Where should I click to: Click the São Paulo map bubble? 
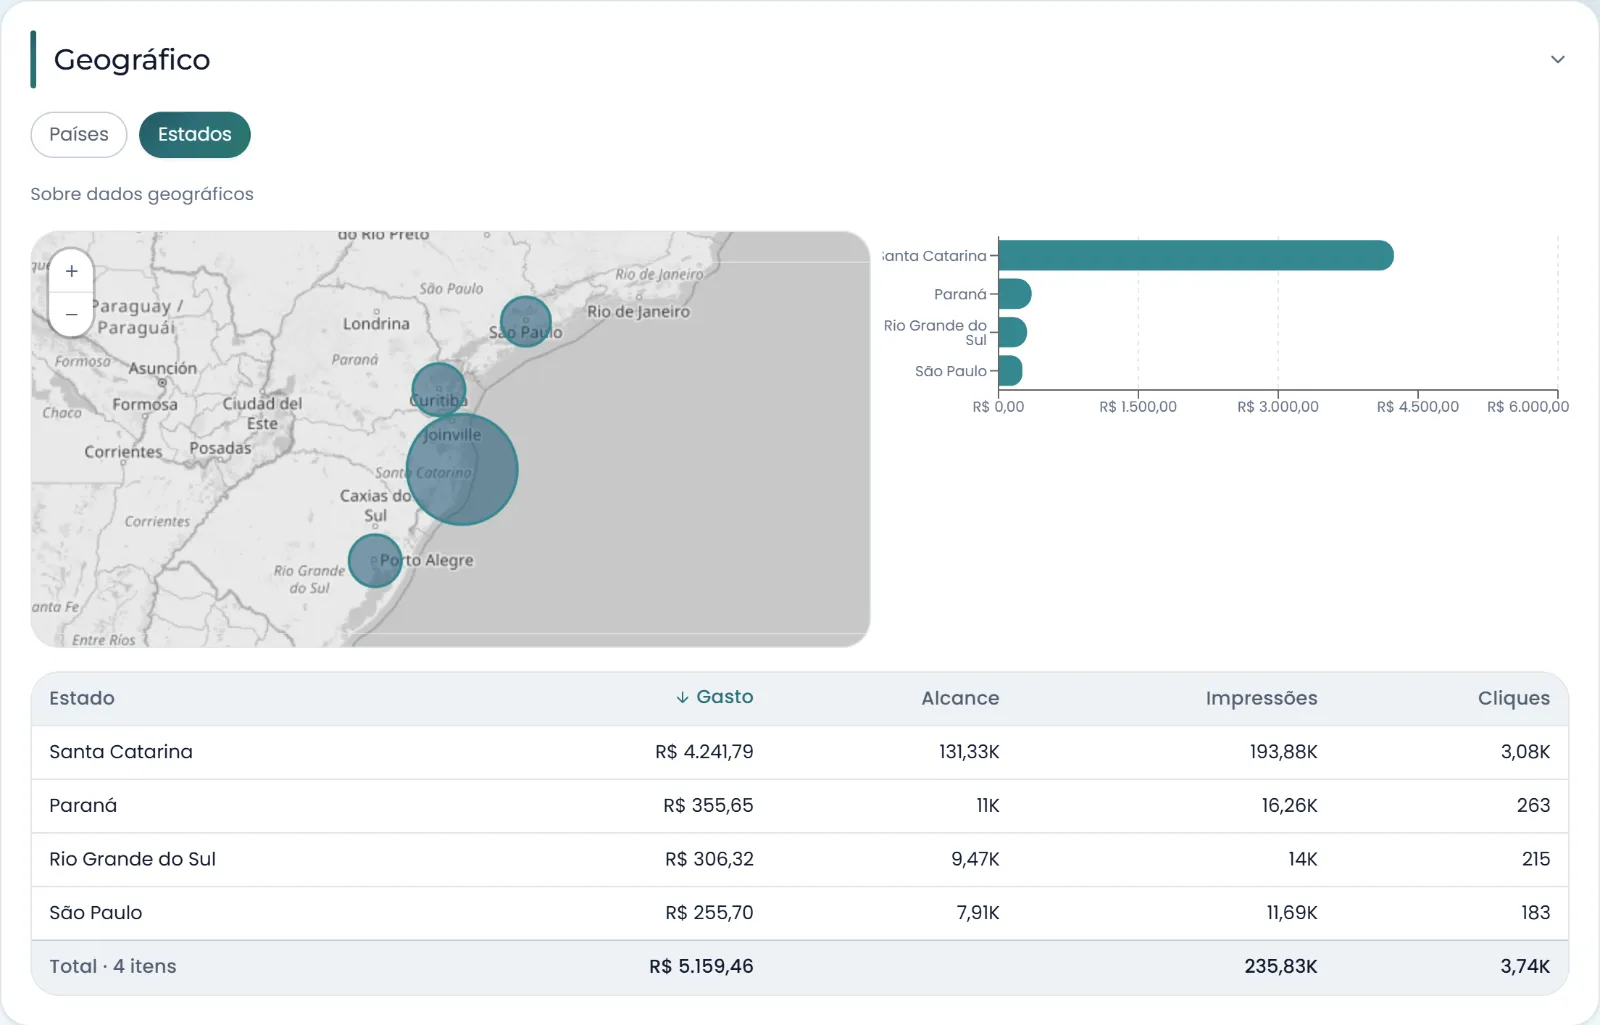526,322
